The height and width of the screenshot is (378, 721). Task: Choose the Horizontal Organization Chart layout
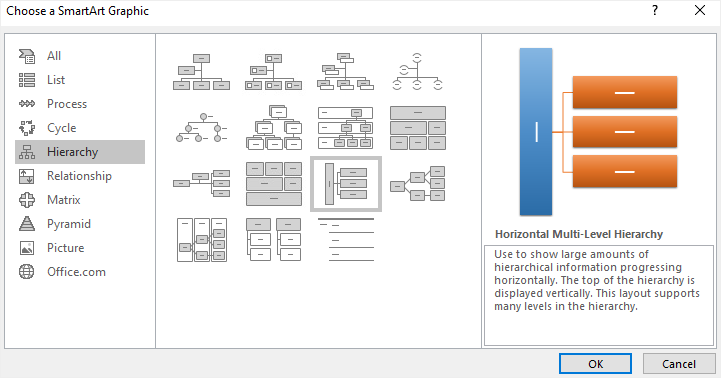(201, 183)
